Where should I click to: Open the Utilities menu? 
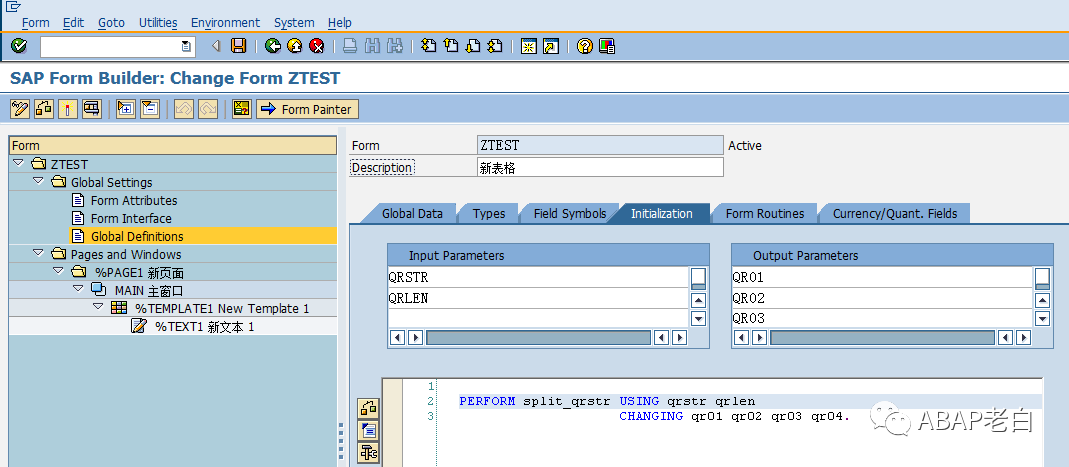tap(158, 22)
